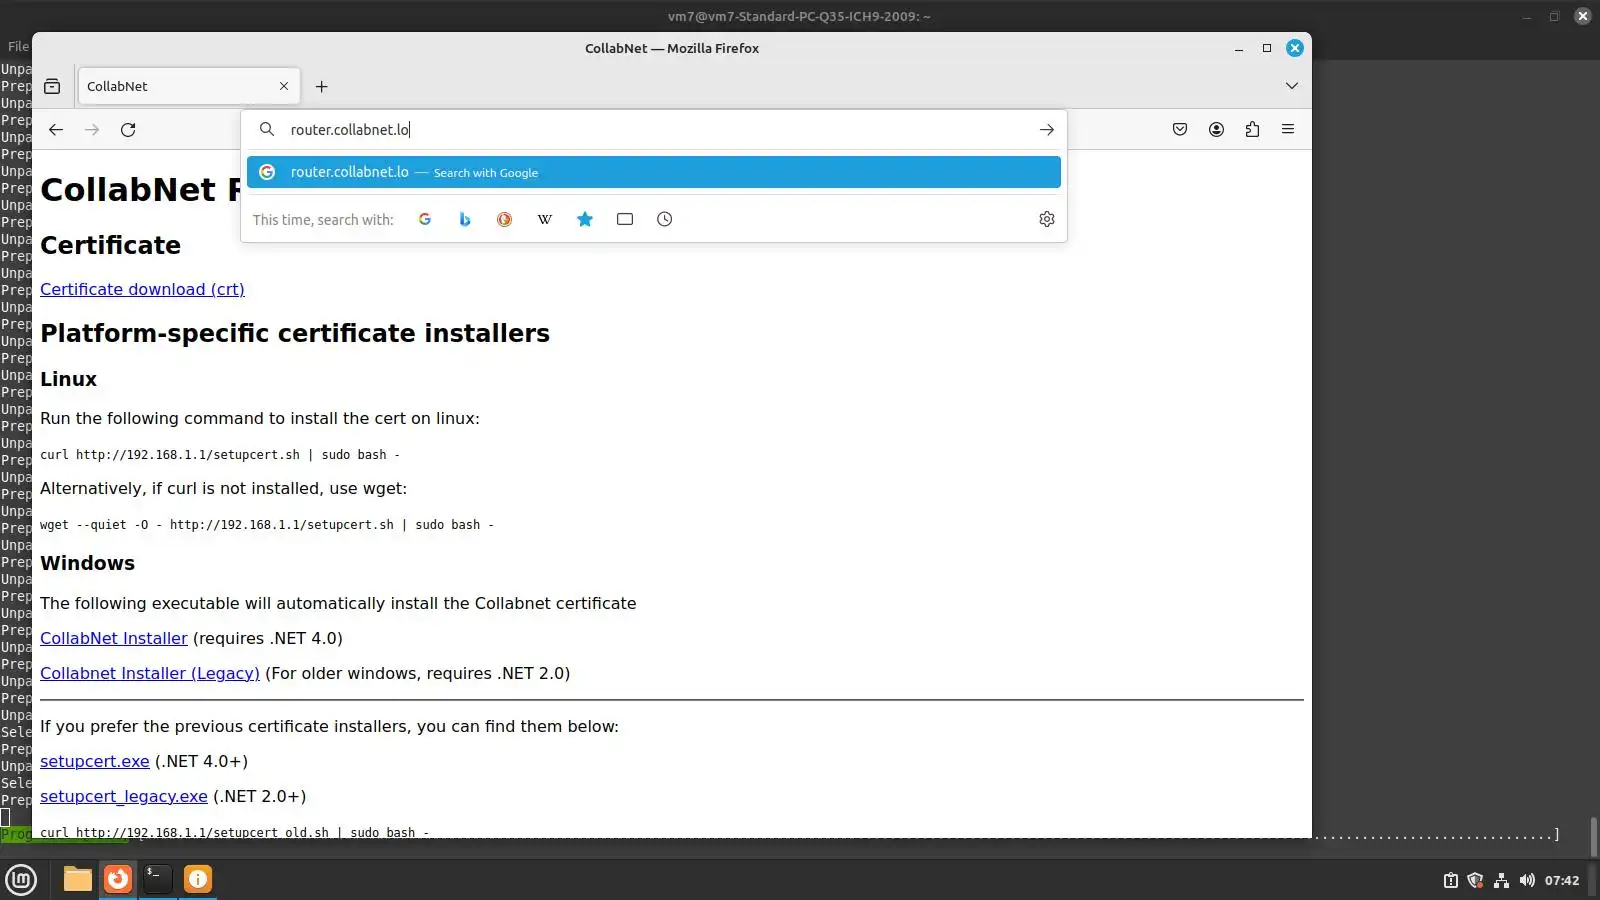This screenshot has height=900, width=1600.
Task: Minimize the Firefox window
Action: point(1239,48)
